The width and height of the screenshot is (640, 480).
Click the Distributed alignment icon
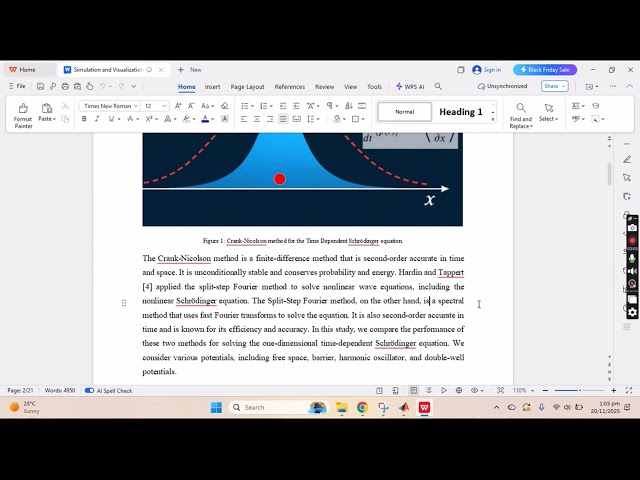[297, 119]
